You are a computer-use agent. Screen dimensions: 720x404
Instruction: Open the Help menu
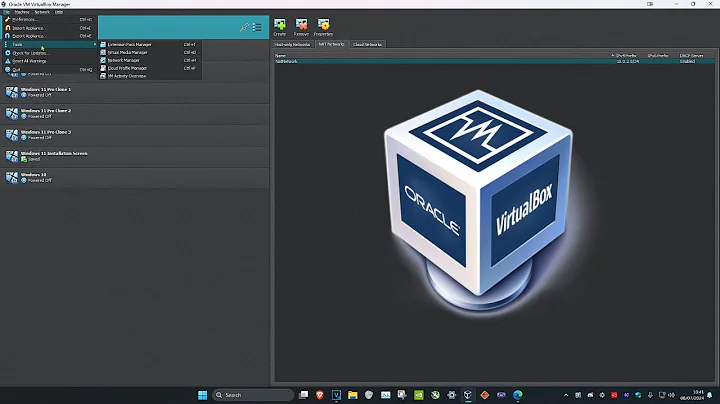(59, 12)
